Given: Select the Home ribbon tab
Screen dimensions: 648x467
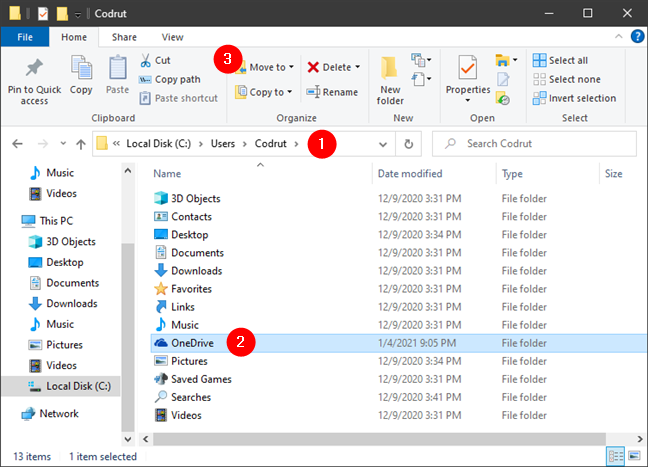Looking at the screenshot, I should (x=74, y=37).
